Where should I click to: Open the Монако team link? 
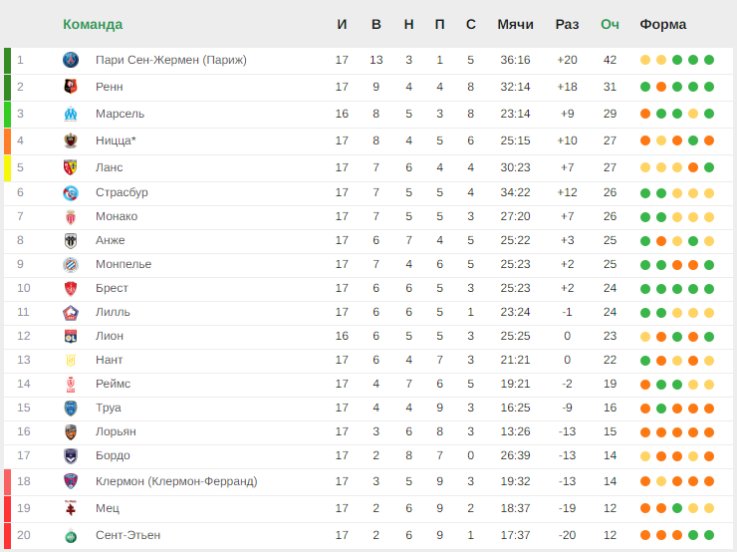click(117, 216)
